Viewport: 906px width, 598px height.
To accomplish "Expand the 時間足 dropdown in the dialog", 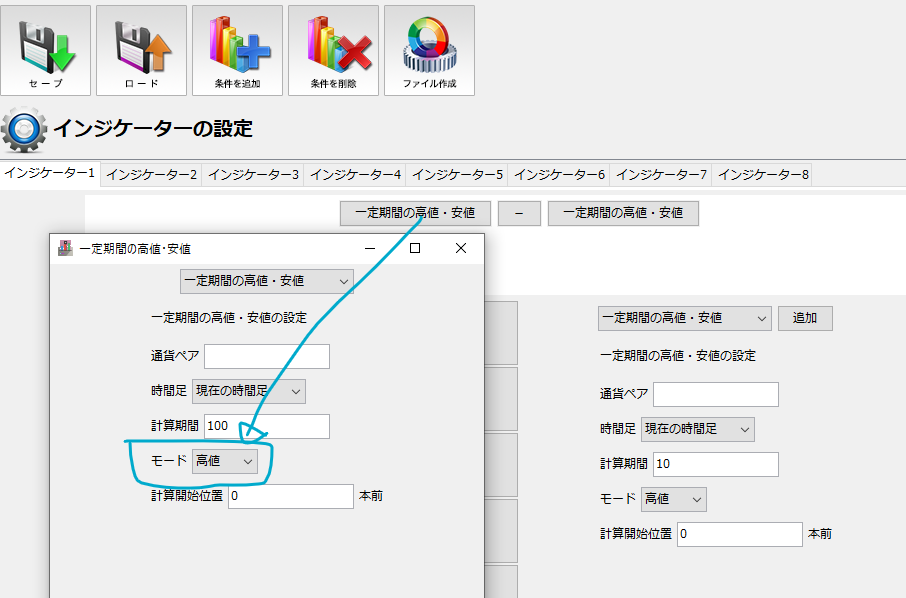I will 249,391.
